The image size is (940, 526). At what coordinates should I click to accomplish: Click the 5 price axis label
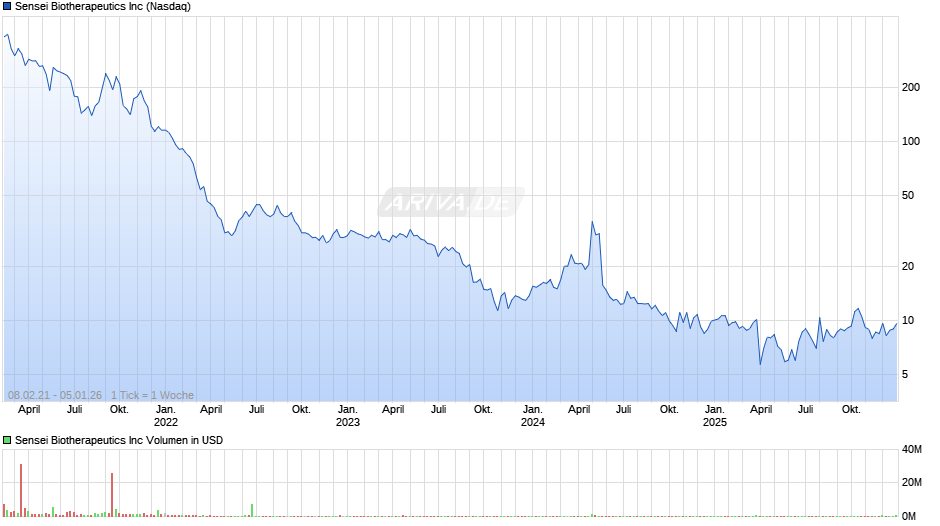tap(905, 374)
